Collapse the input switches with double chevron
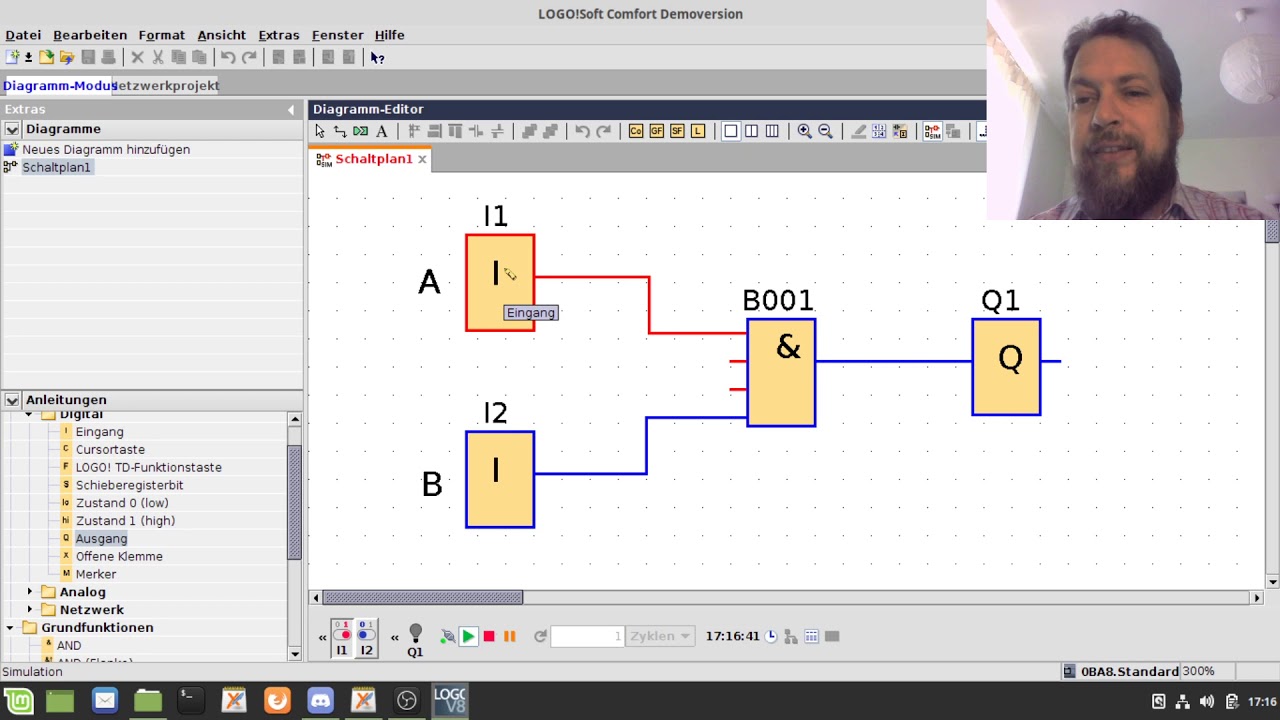 click(323, 637)
